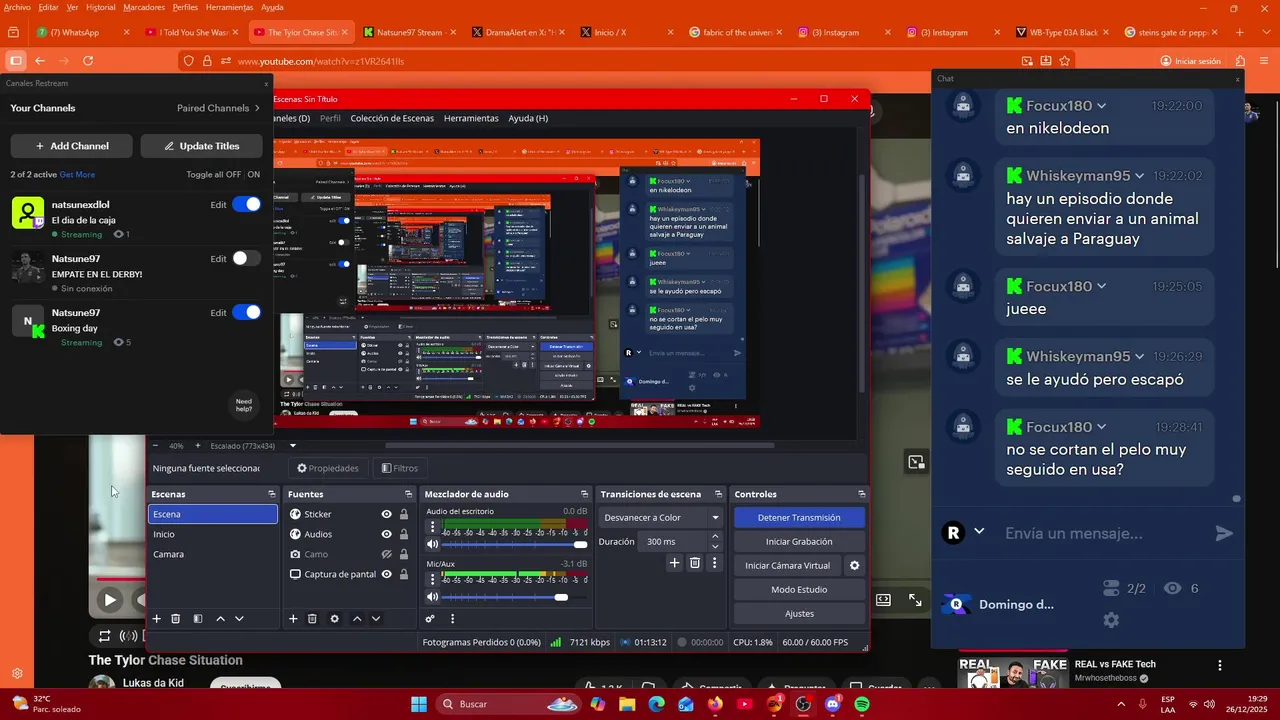Delete the selected scene with the Escenas trash icon

tap(176, 619)
